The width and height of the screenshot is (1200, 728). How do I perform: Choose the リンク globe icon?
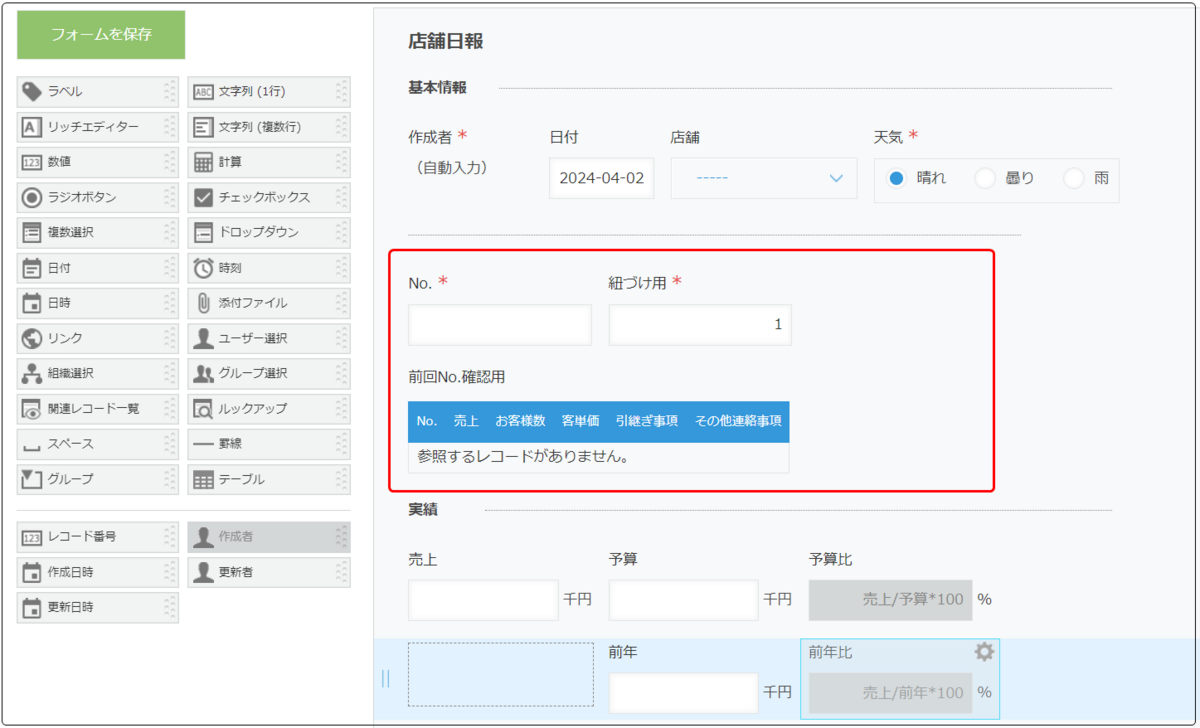32,338
